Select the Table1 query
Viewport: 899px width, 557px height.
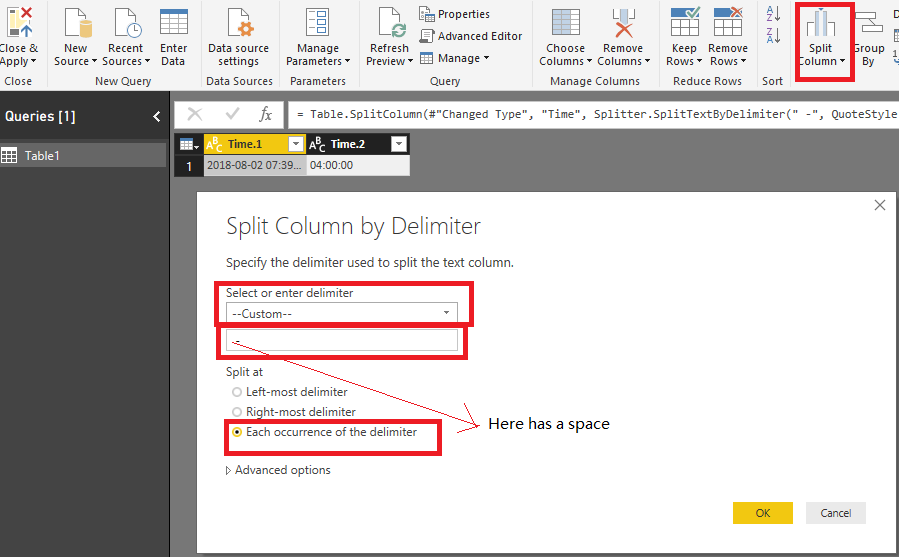(83, 155)
